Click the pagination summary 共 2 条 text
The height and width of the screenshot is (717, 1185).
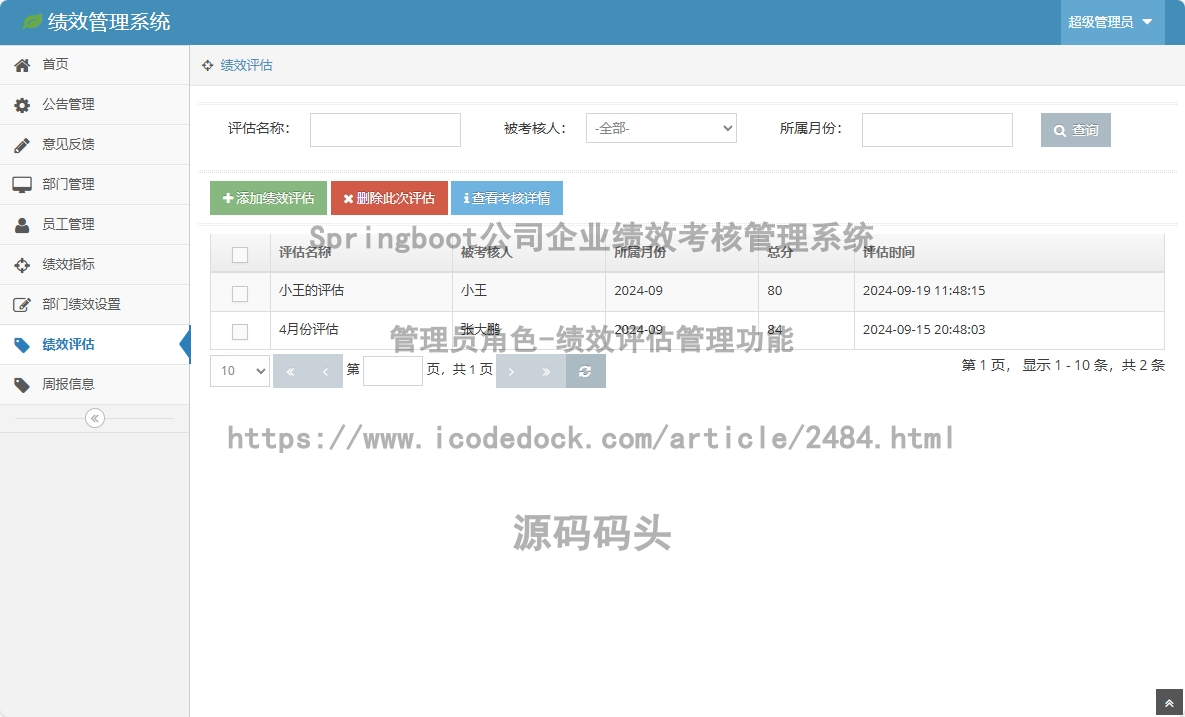pyautogui.click(x=1143, y=366)
